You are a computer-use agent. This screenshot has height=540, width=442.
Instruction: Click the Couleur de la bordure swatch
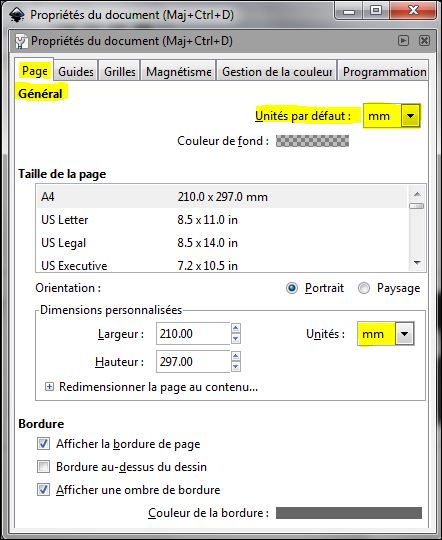coord(349,512)
